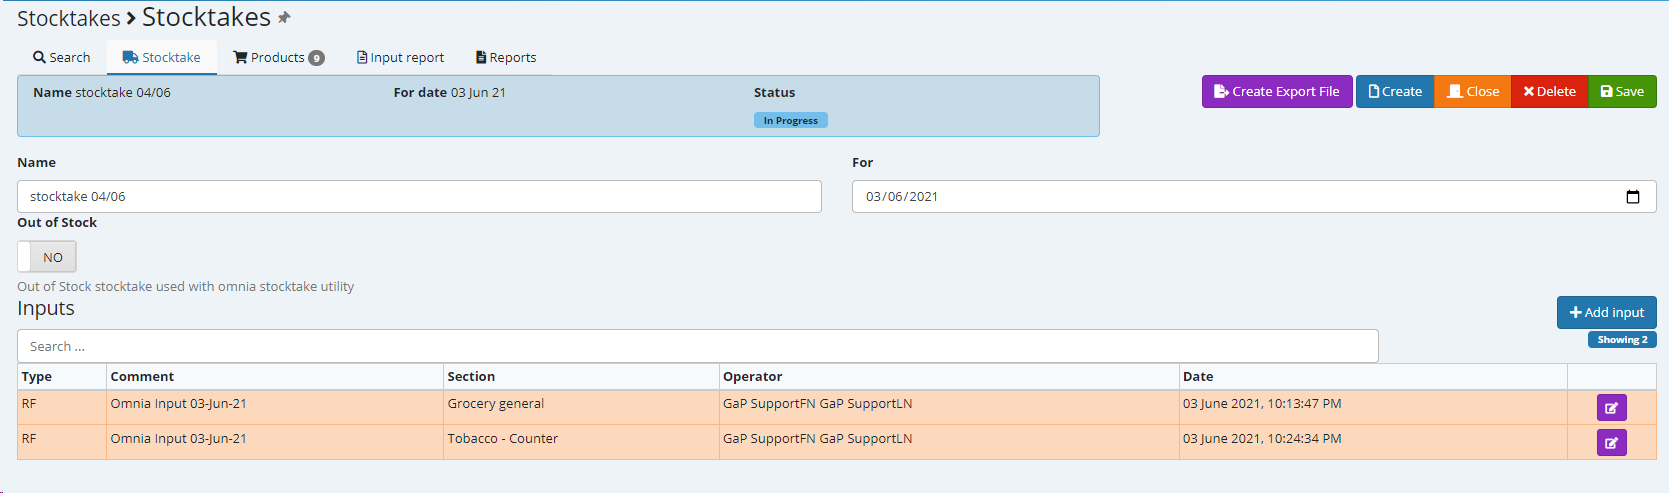
Task: Click the red Delete button
Action: (x=1549, y=92)
